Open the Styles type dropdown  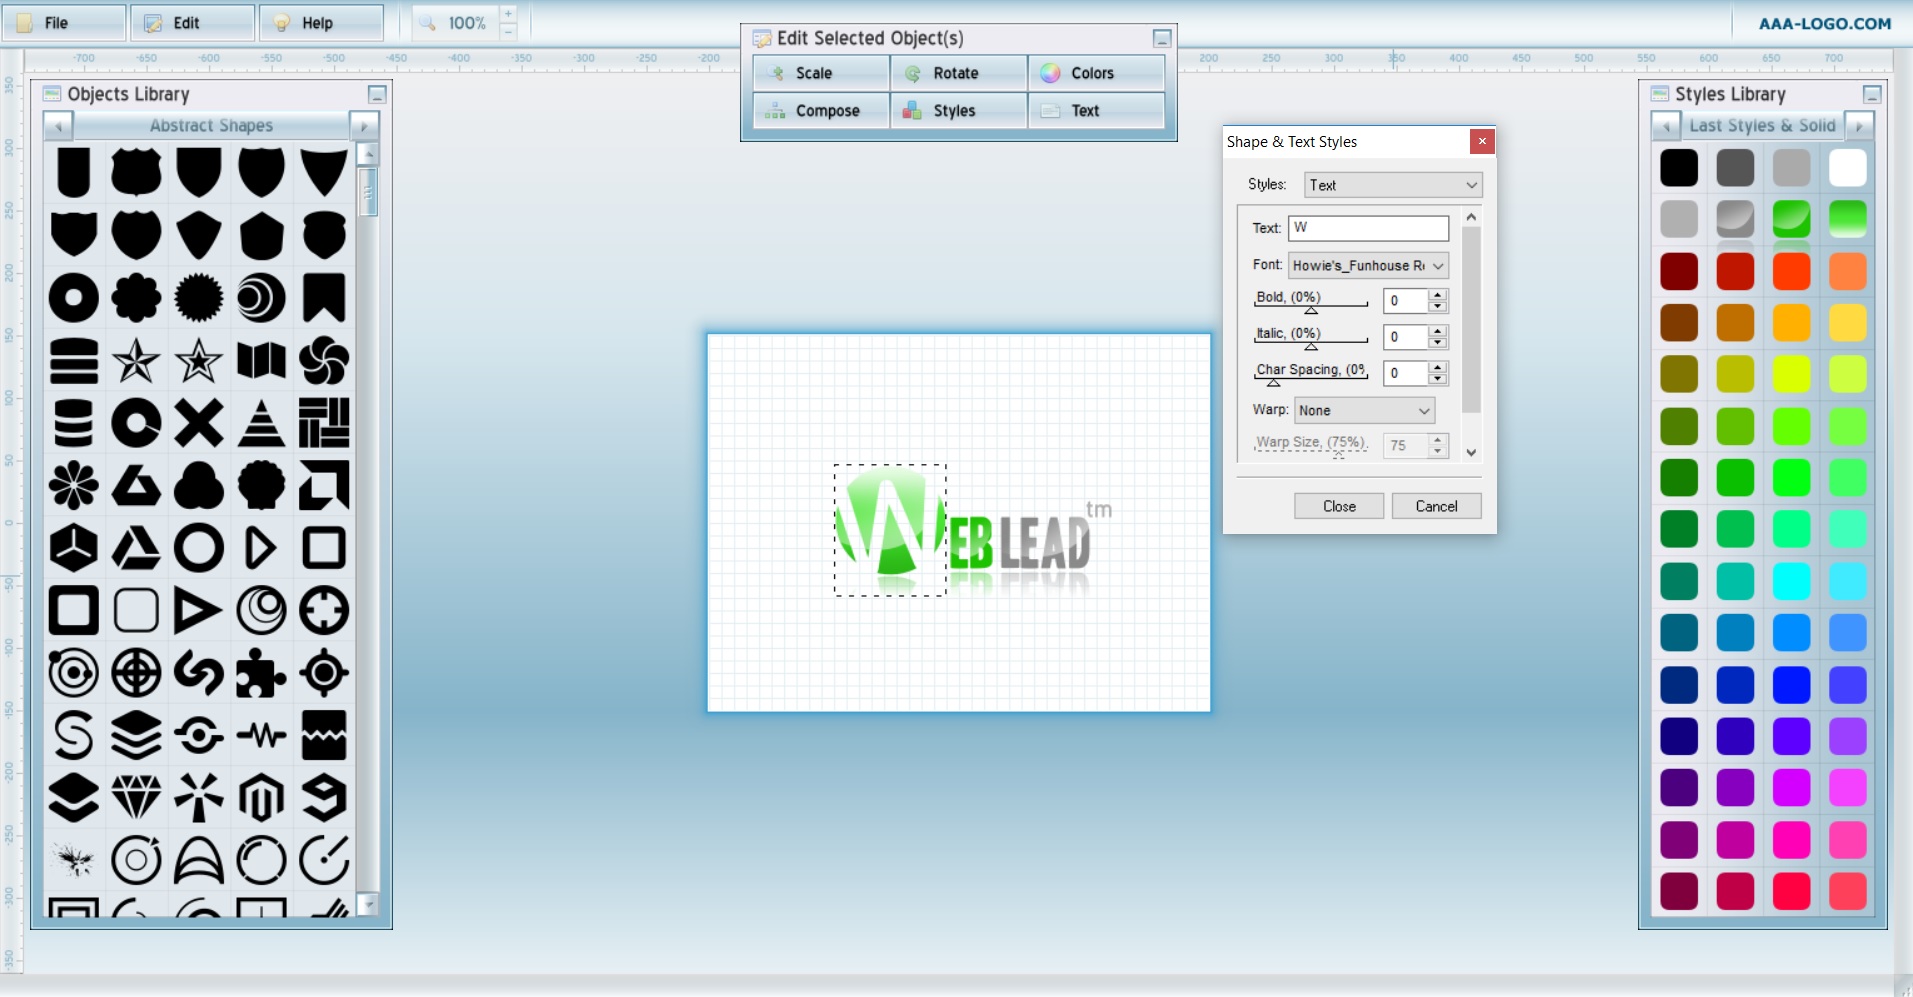(1392, 185)
